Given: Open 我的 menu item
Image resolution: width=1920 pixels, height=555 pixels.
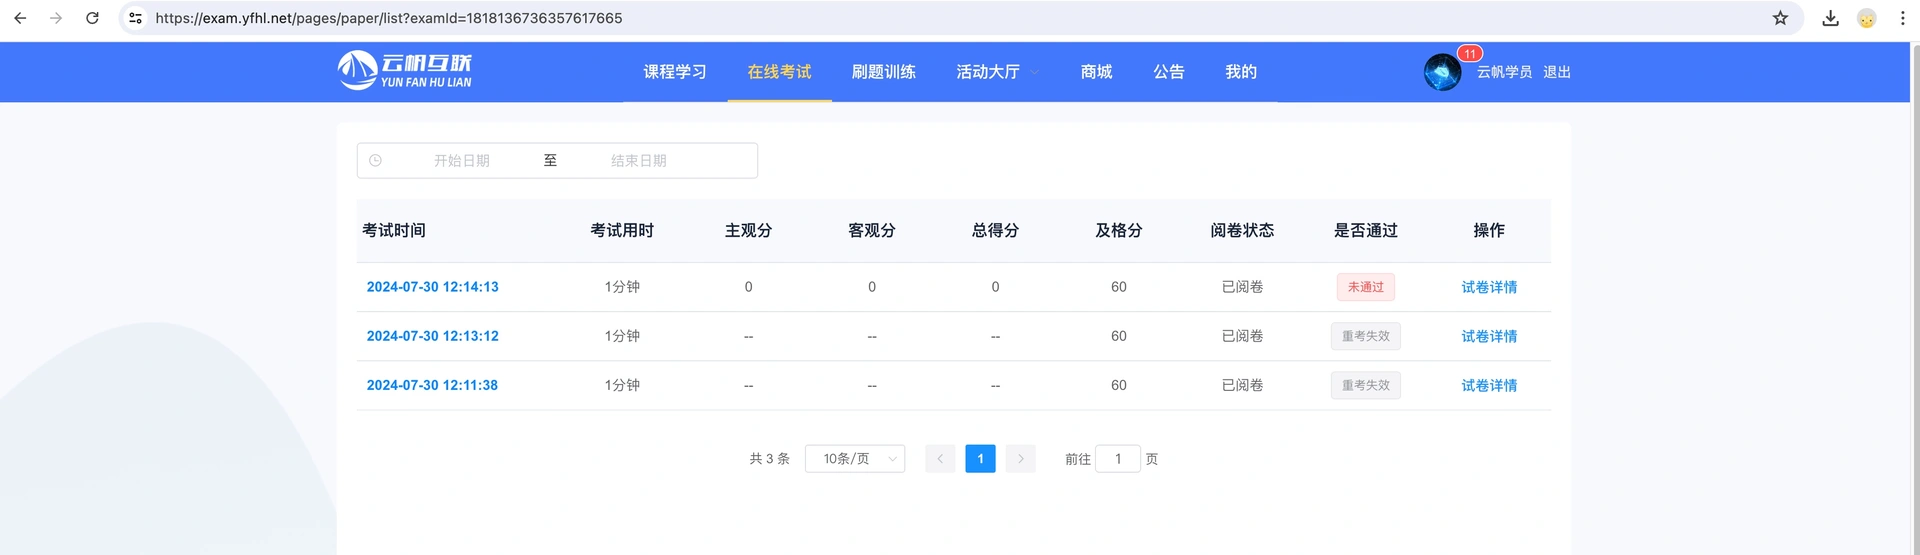Looking at the screenshot, I should pos(1241,72).
